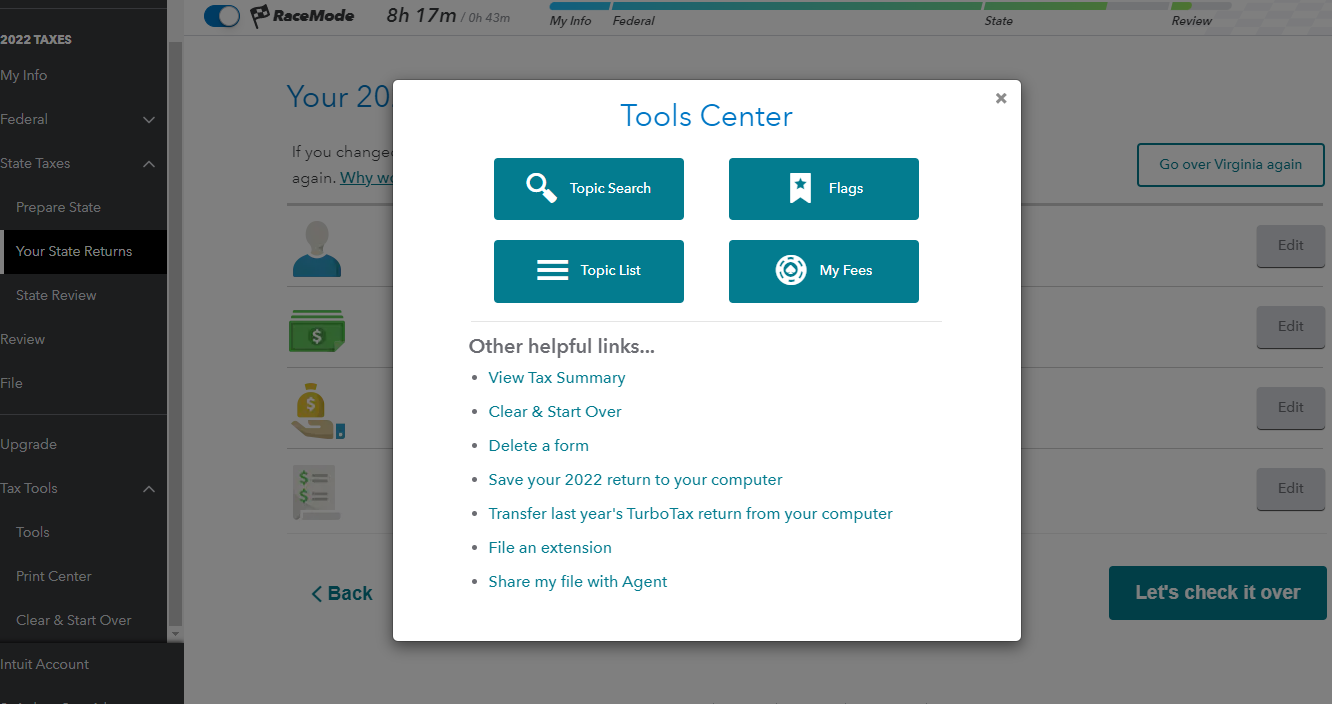Viewport: 1332px width, 704px height.
Task: Collapse the Tax Tools sidebar section
Action: [x=149, y=489]
